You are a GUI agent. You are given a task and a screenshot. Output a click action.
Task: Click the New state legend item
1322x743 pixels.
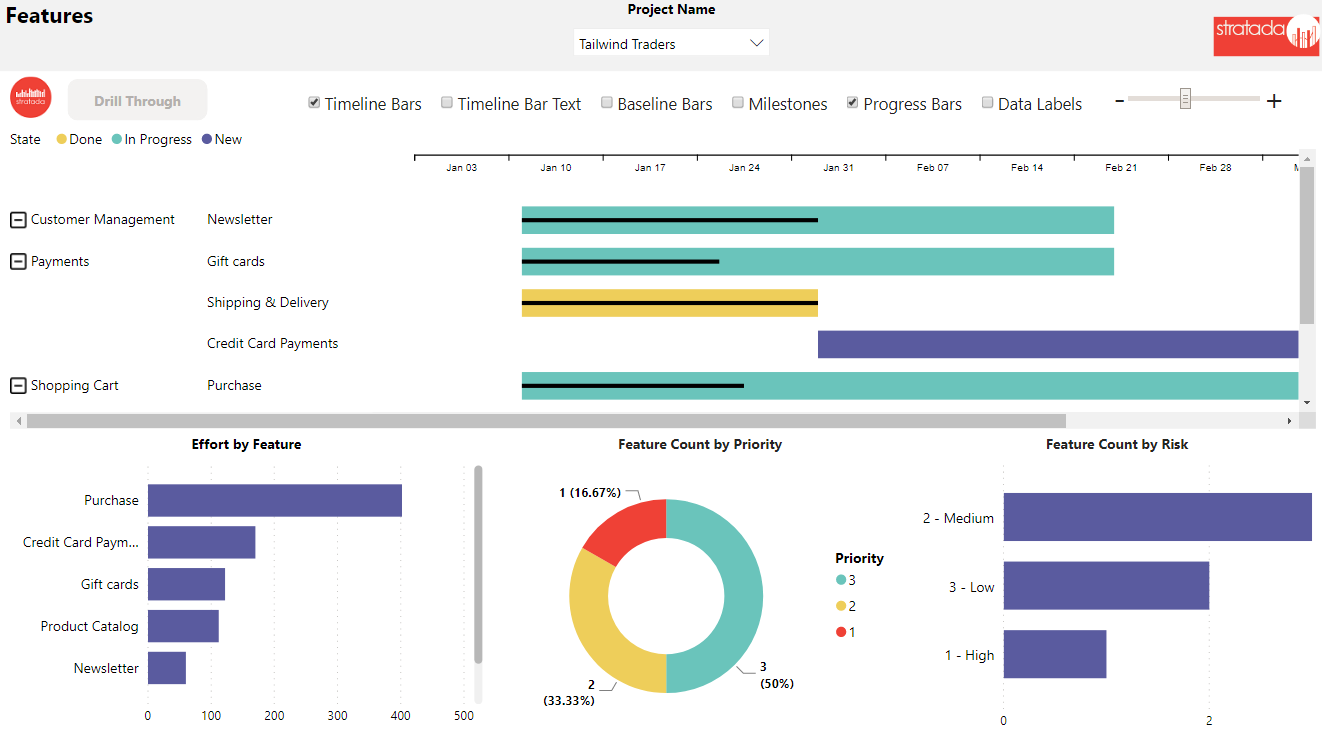pos(222,139)
